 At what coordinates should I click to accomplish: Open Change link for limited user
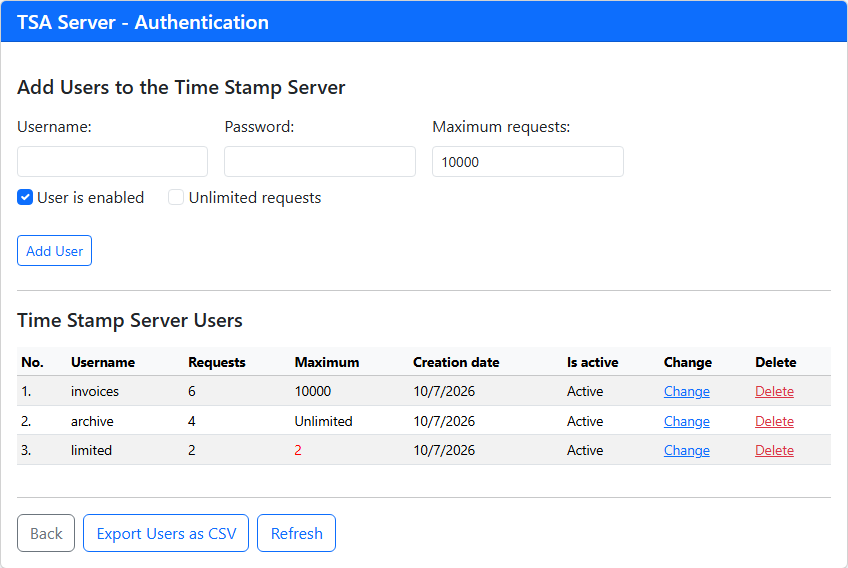[686, 450]
